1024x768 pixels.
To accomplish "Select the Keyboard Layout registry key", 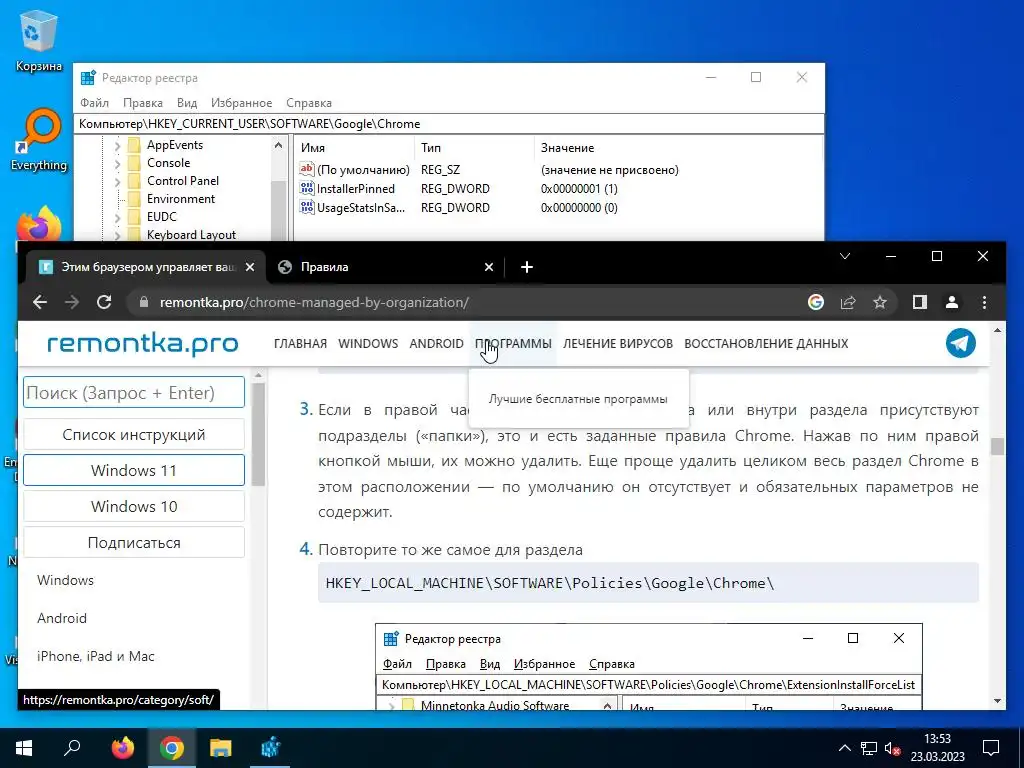I will (x=191, y=234).
